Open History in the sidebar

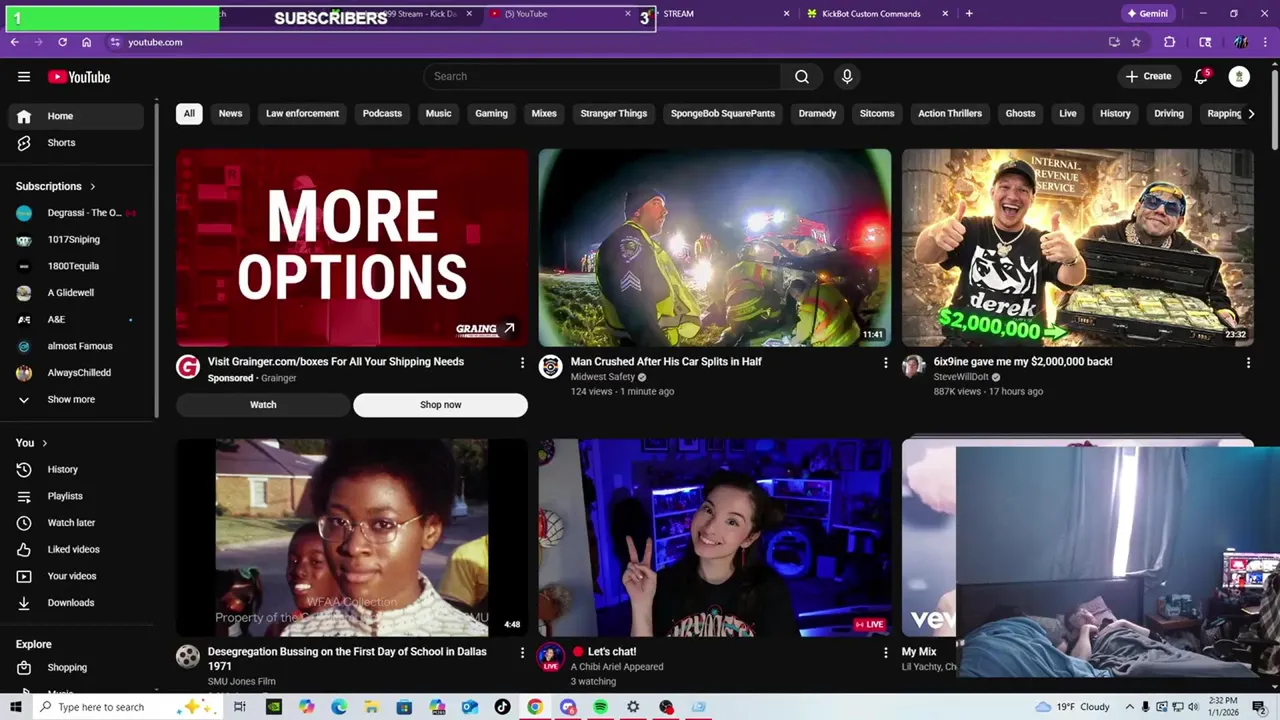click(76, 469)
